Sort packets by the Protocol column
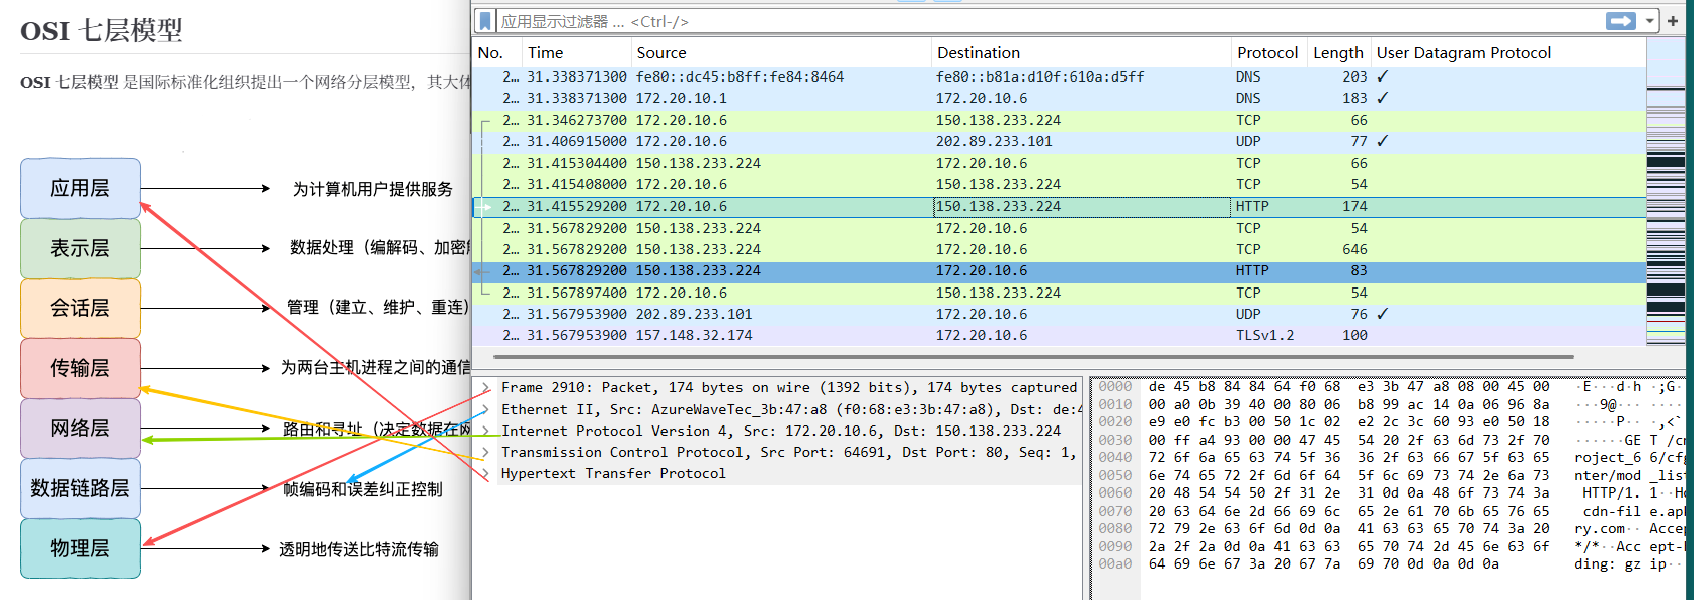This screenshot has height=600, width=1694. tap(1268, 52)
